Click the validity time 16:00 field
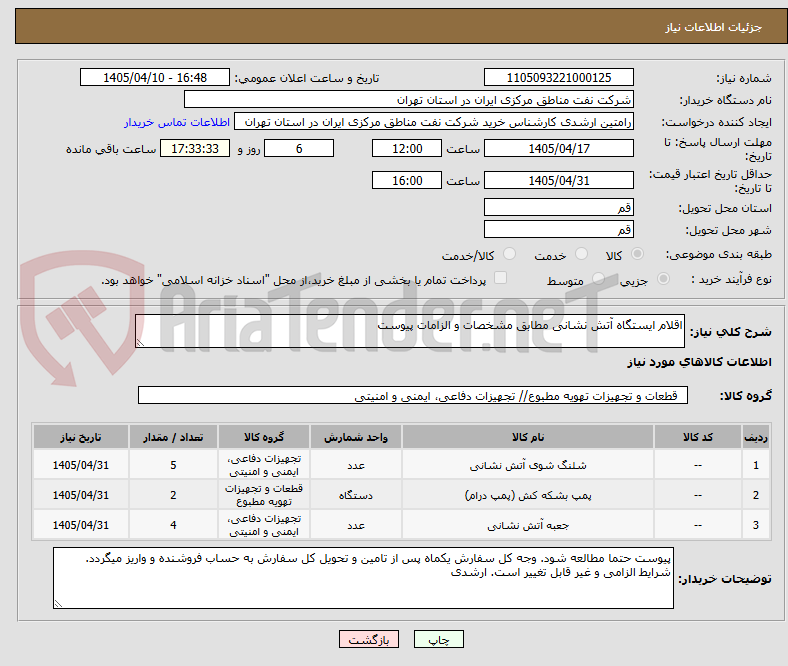788x666 pixels. click(407, 180)
